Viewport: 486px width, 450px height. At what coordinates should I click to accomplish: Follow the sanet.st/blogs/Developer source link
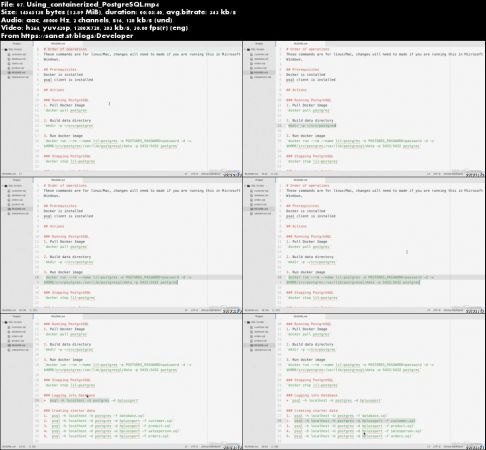tap(77, 36)
